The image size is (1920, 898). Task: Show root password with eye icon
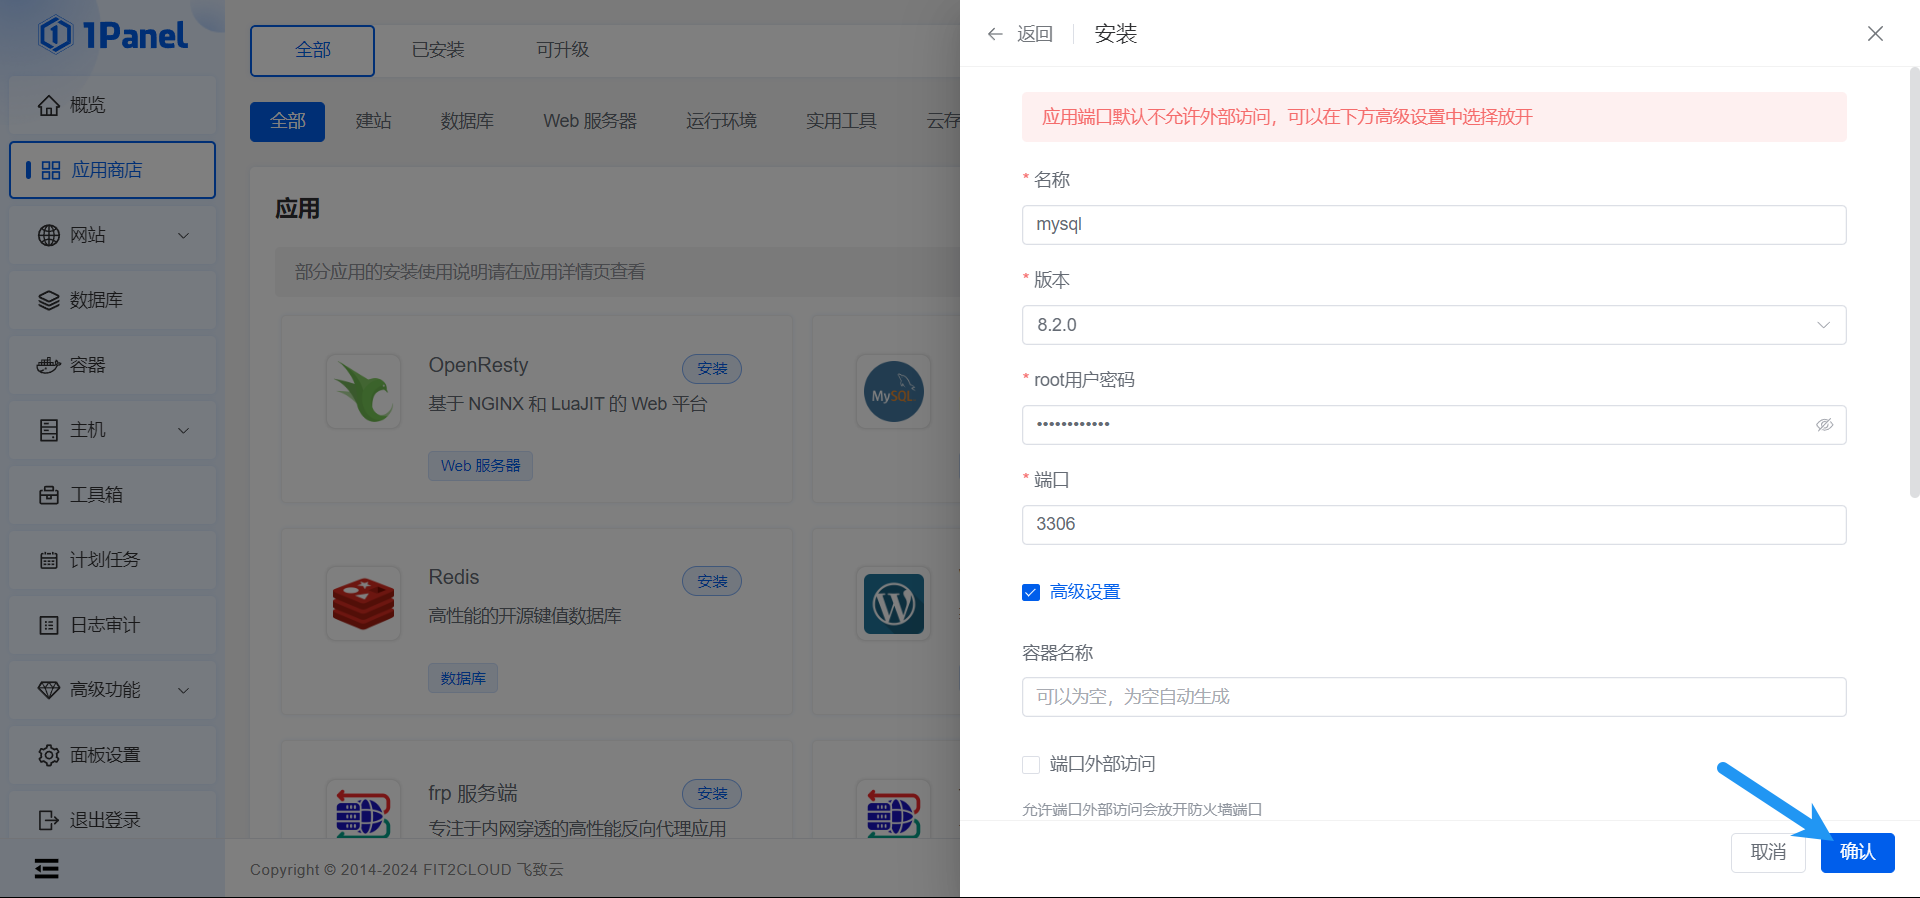click(1824, 425)
